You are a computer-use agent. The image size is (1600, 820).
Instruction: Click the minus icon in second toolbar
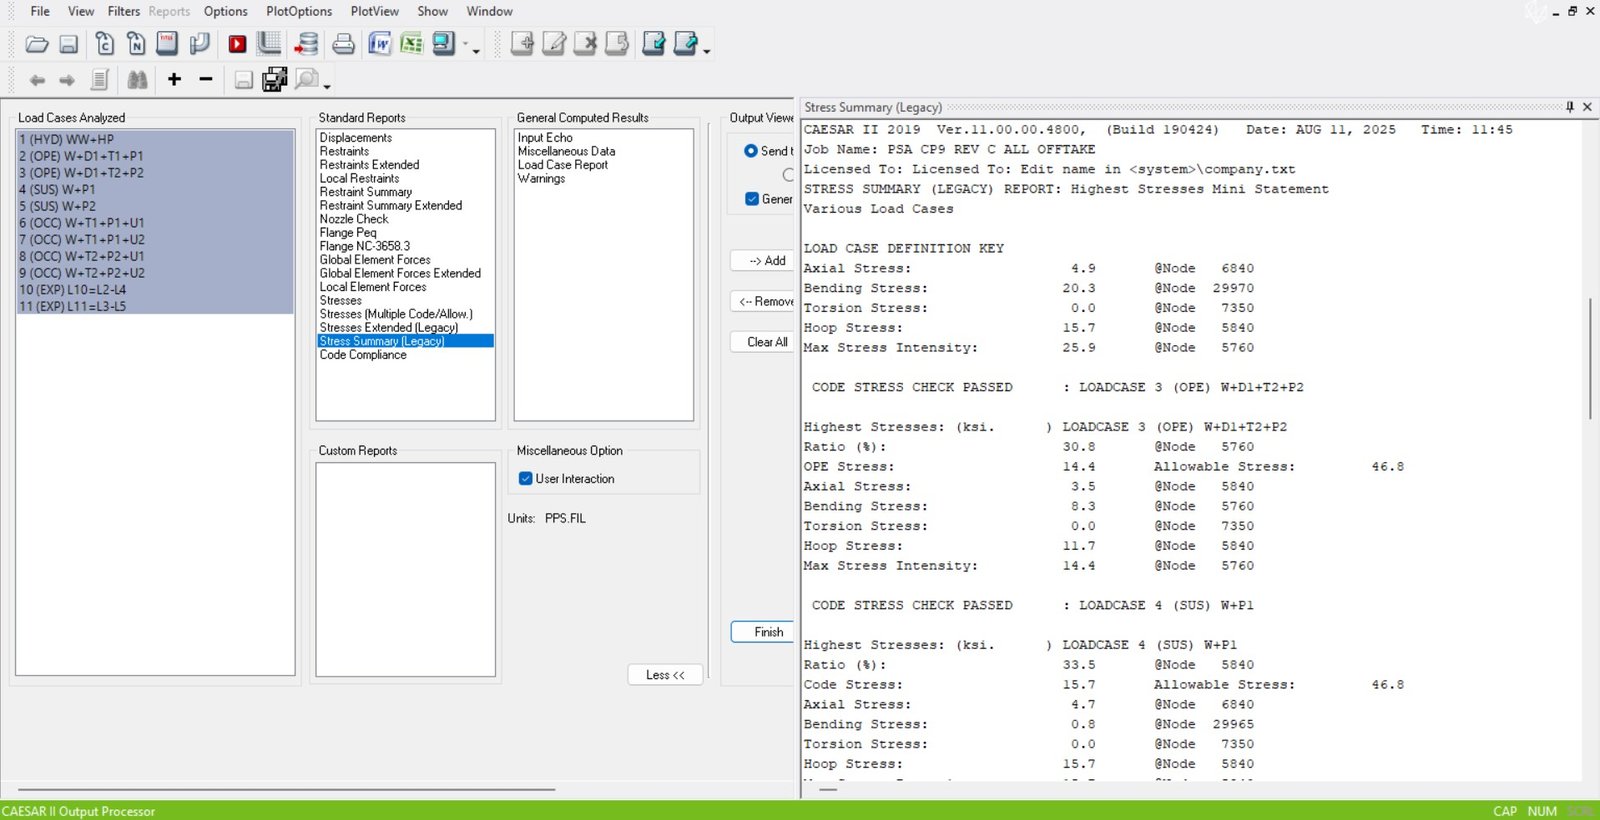pyautogui.click(x=206, y=79)
